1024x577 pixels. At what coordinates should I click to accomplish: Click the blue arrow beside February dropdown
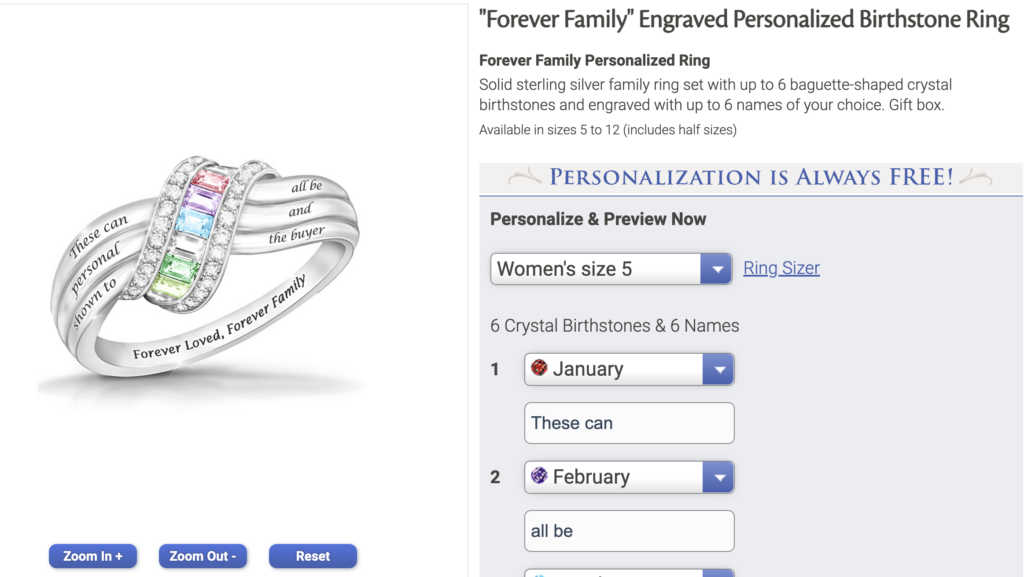(718, 476)
